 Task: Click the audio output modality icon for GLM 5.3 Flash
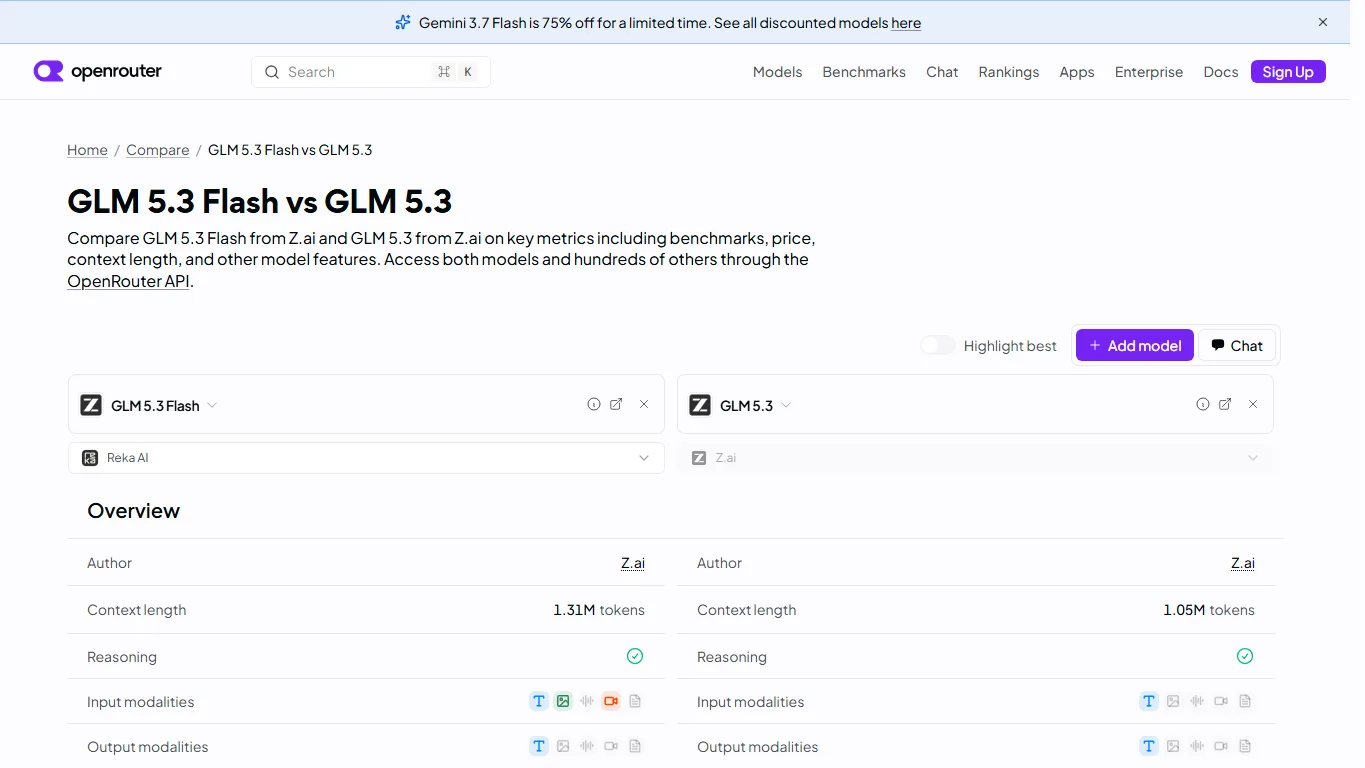[587, 746]
